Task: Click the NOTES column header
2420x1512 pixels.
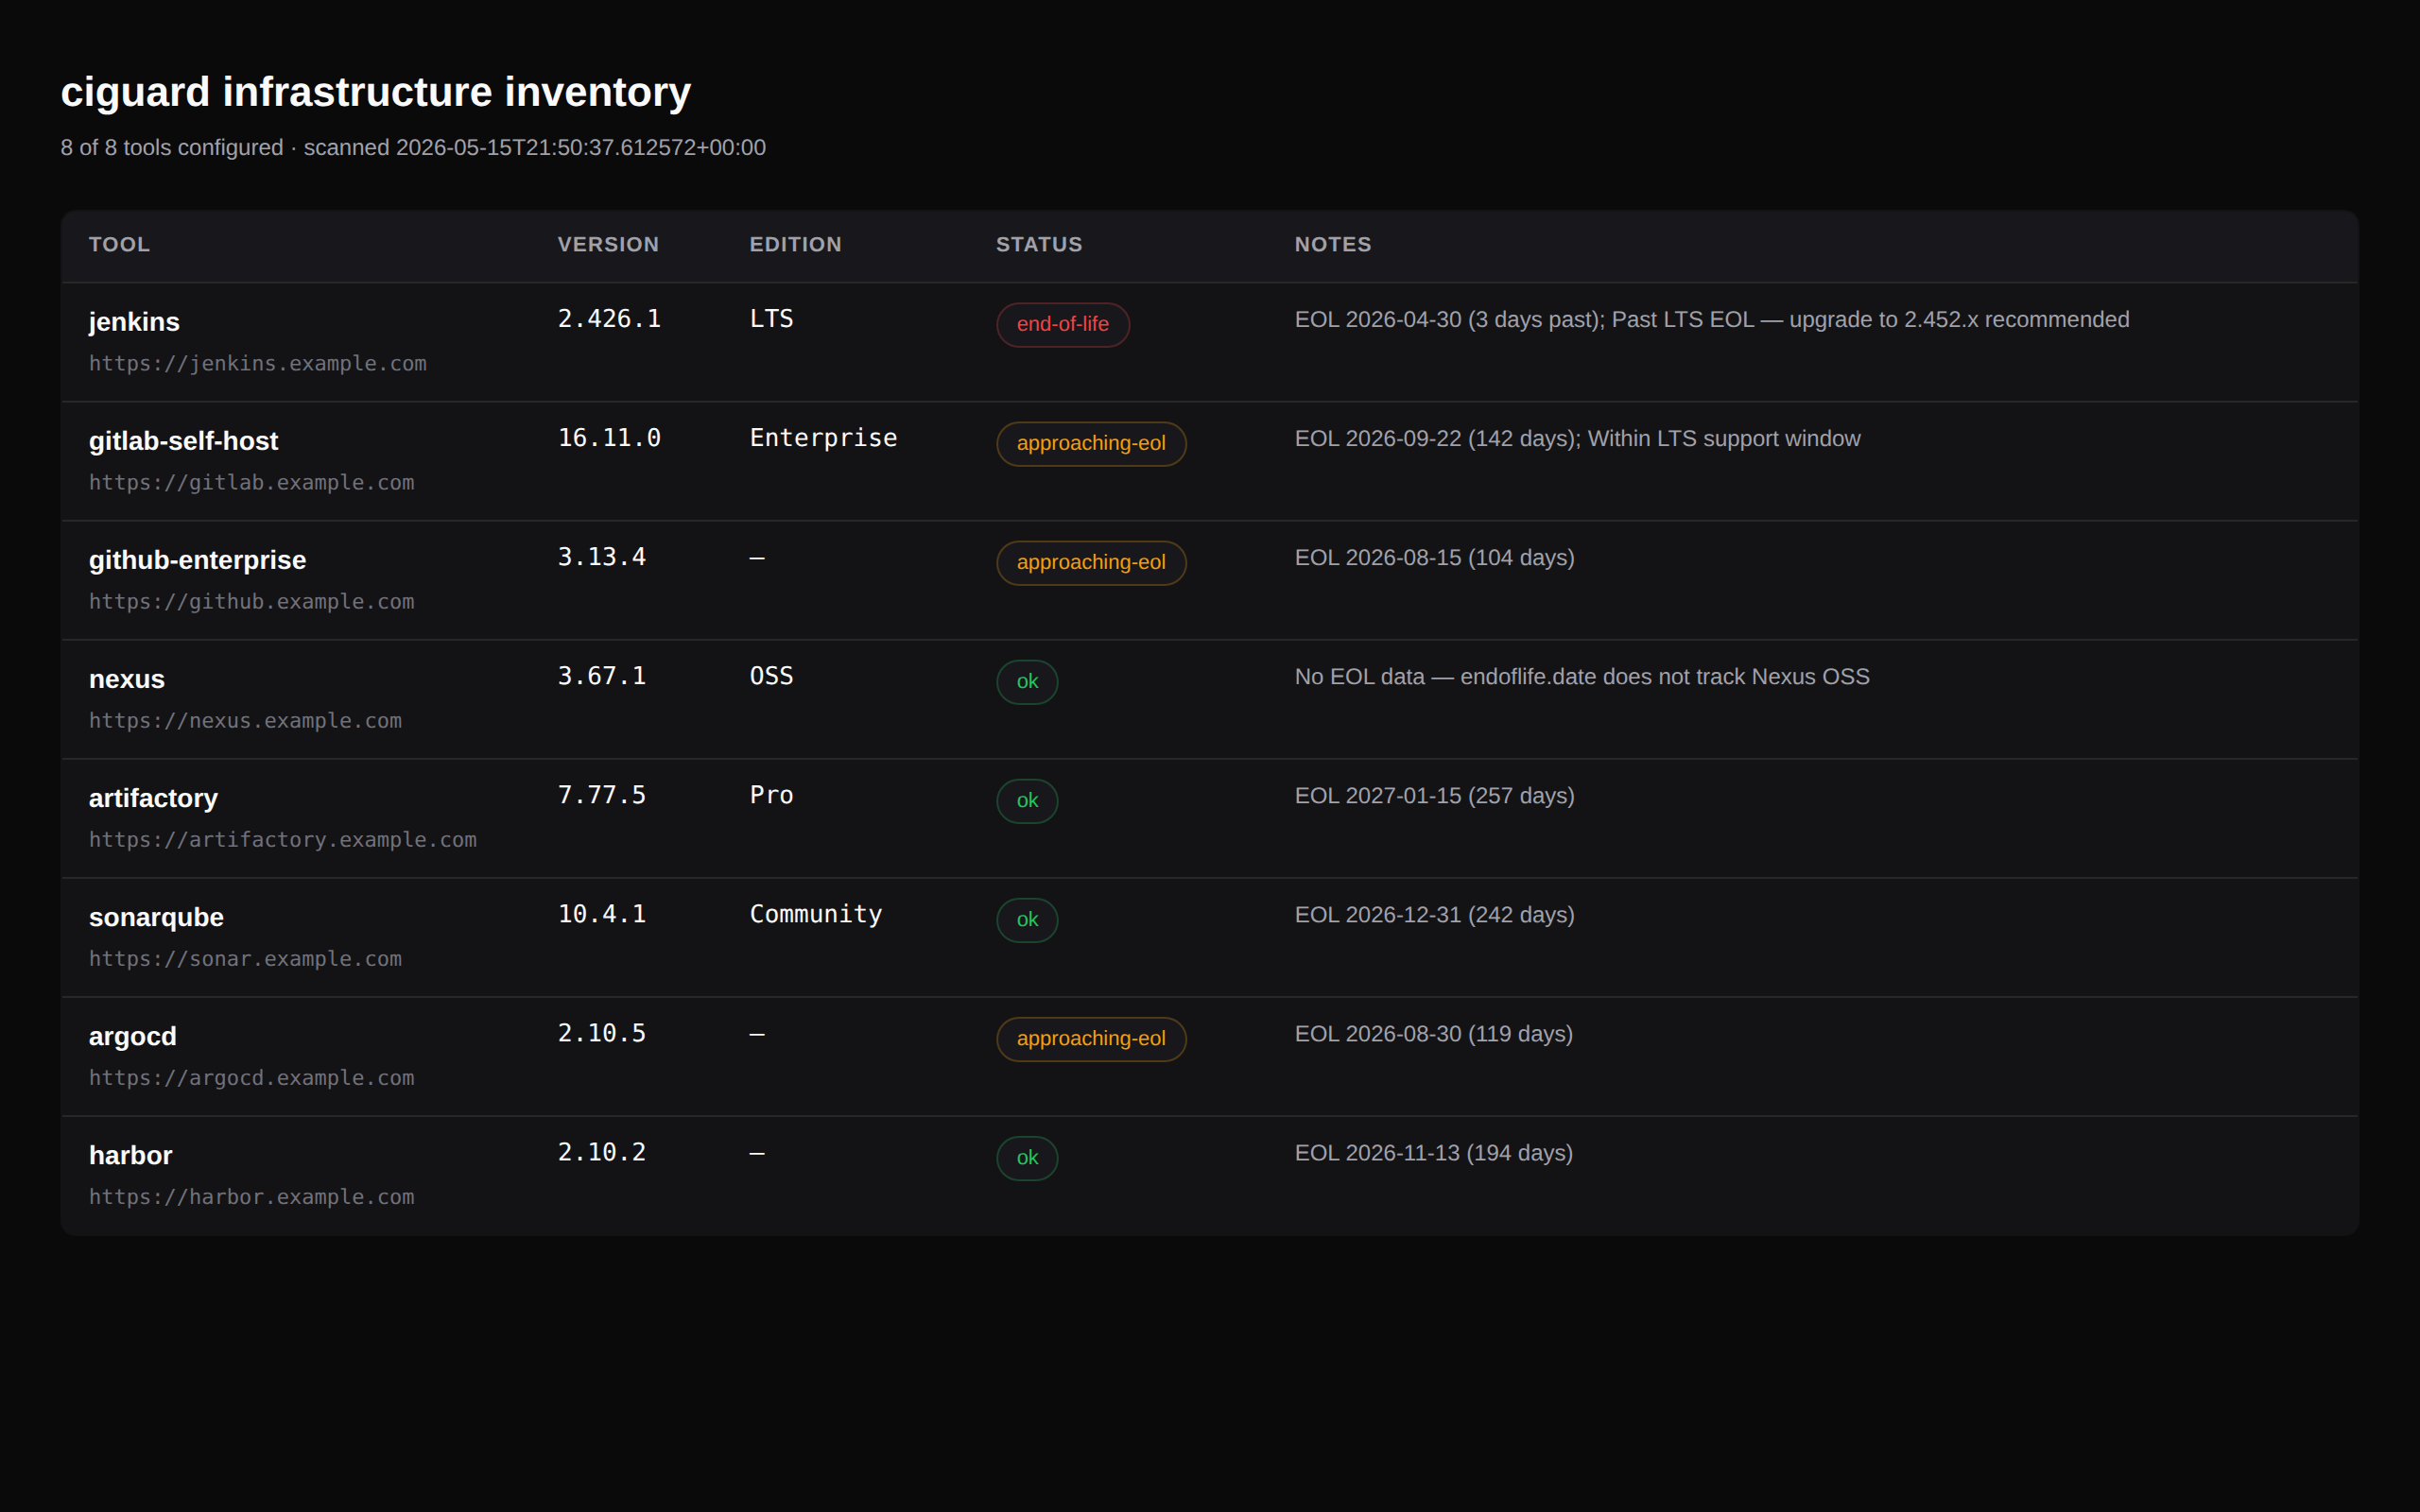Action: (1333, 244)
